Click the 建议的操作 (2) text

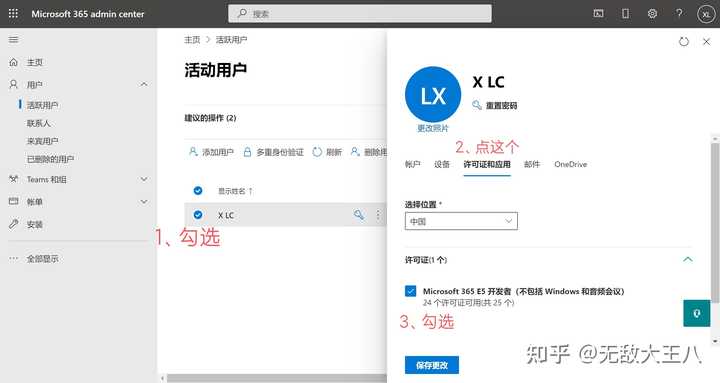(210, 118)
